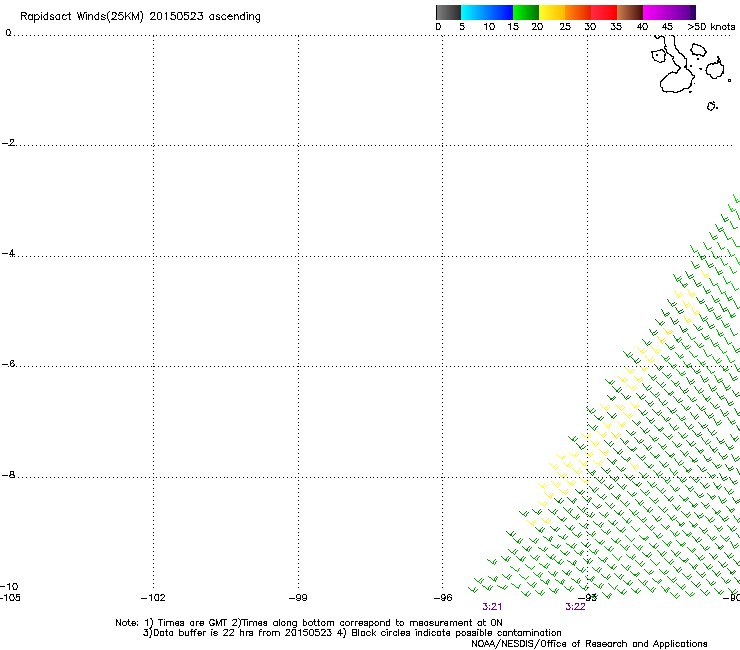740x650 pixels.
Task: Click the title 'Rapidsact Winds(25KM) 20150523 ascending'
Action: click(140, 17)
